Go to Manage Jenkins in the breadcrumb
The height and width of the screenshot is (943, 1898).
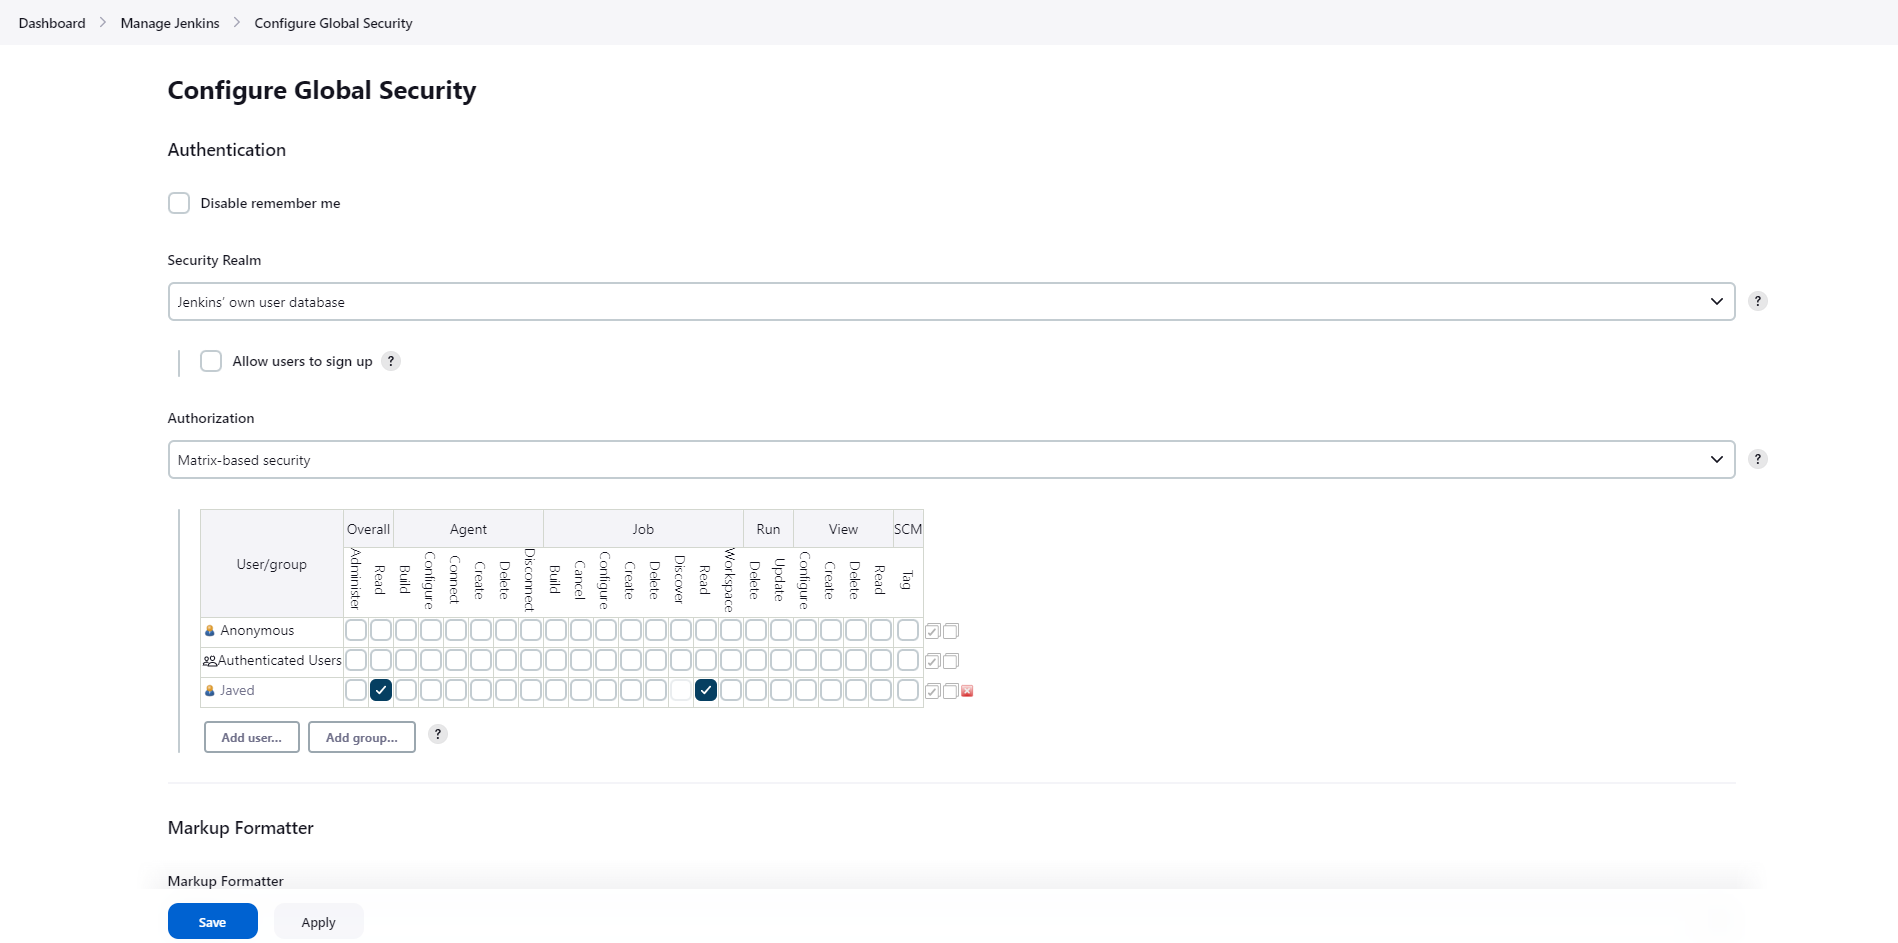170,23
